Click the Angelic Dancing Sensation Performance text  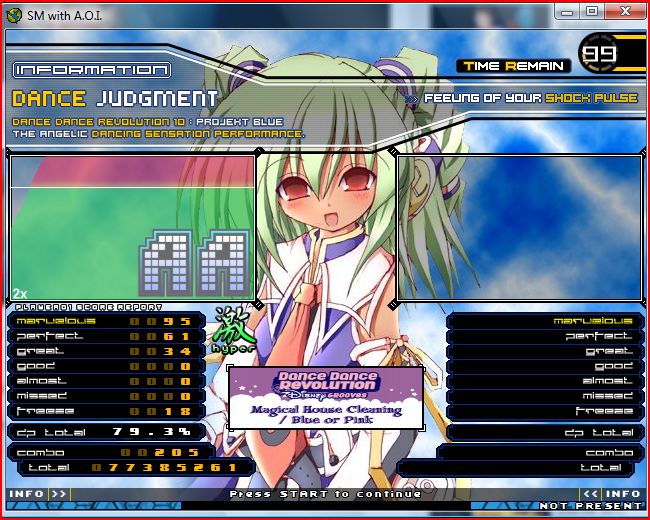(158, 134)
